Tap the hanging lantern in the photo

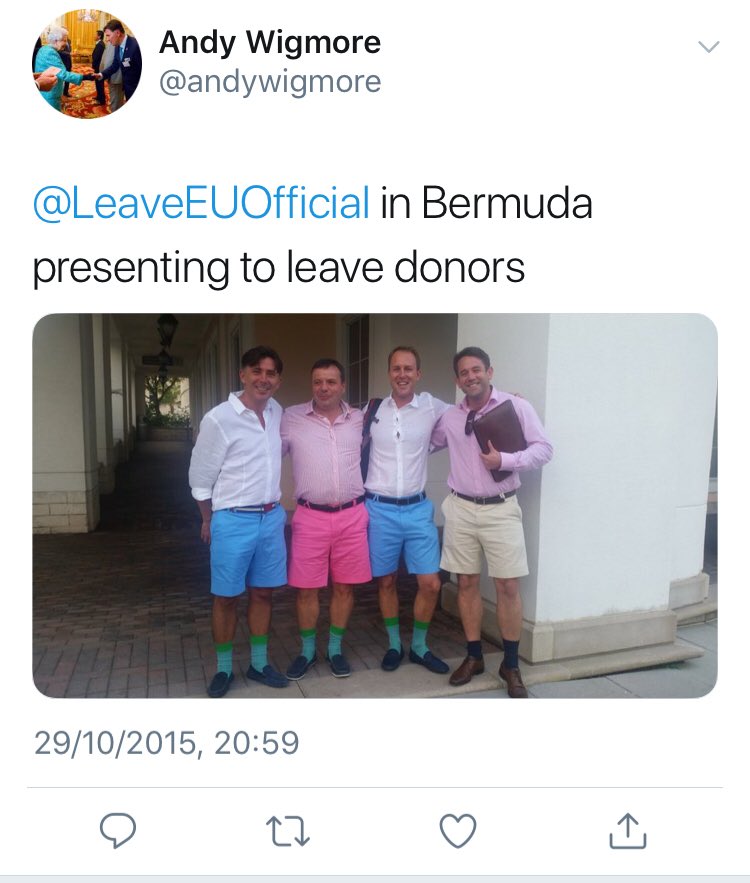[167, 332]
